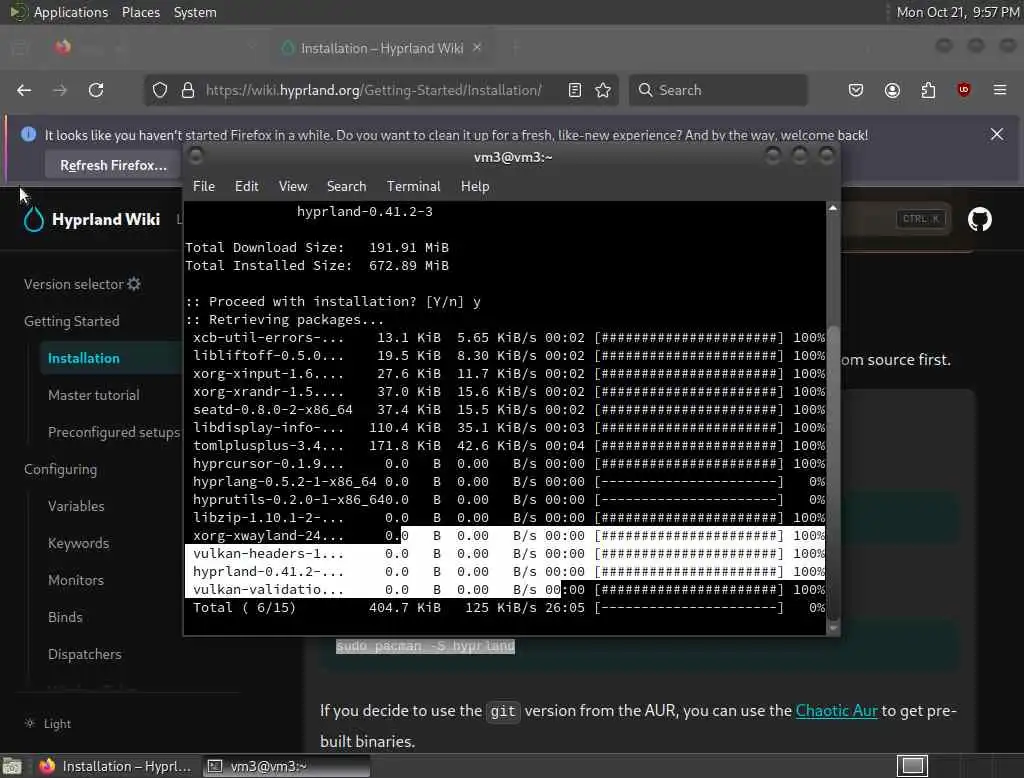Reload the page in Firefox
The width and height of the screenshot is (1024, 778).
click(x=96, y=90)
